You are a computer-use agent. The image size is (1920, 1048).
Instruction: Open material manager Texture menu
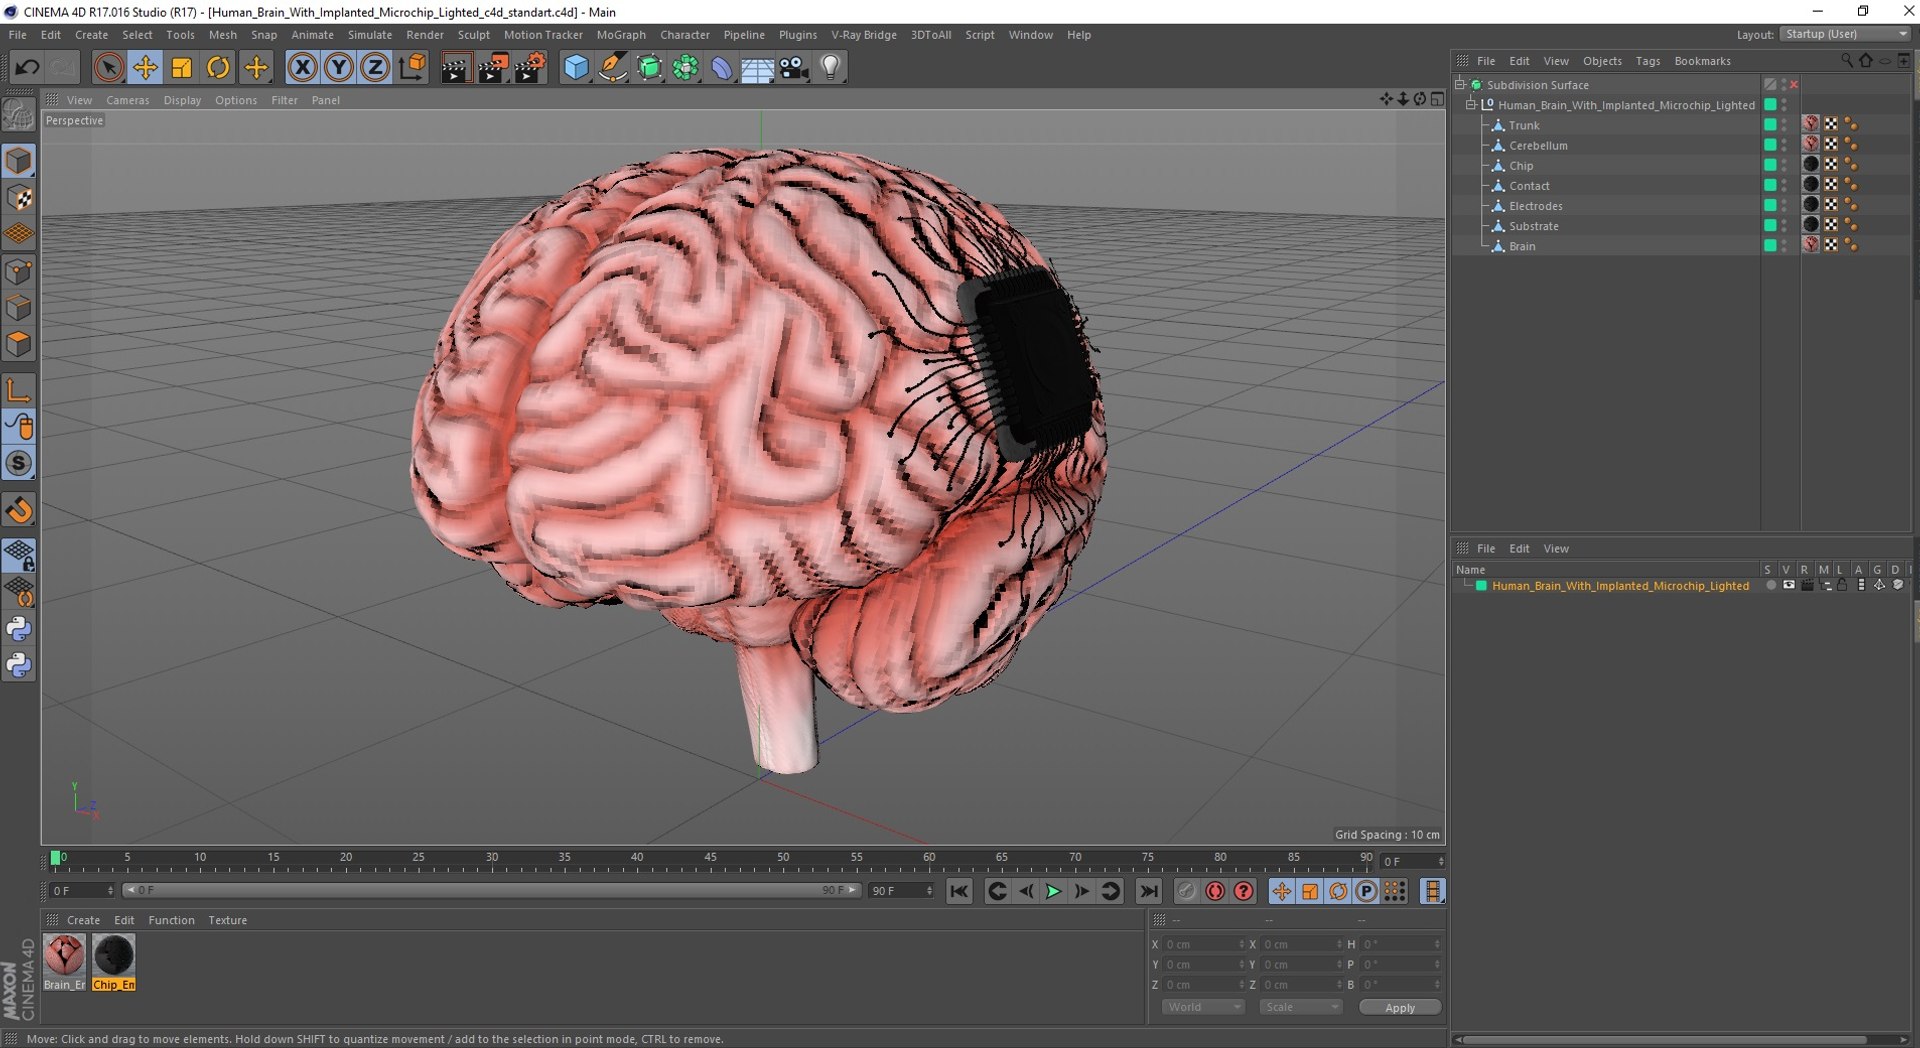coord(227,920)
